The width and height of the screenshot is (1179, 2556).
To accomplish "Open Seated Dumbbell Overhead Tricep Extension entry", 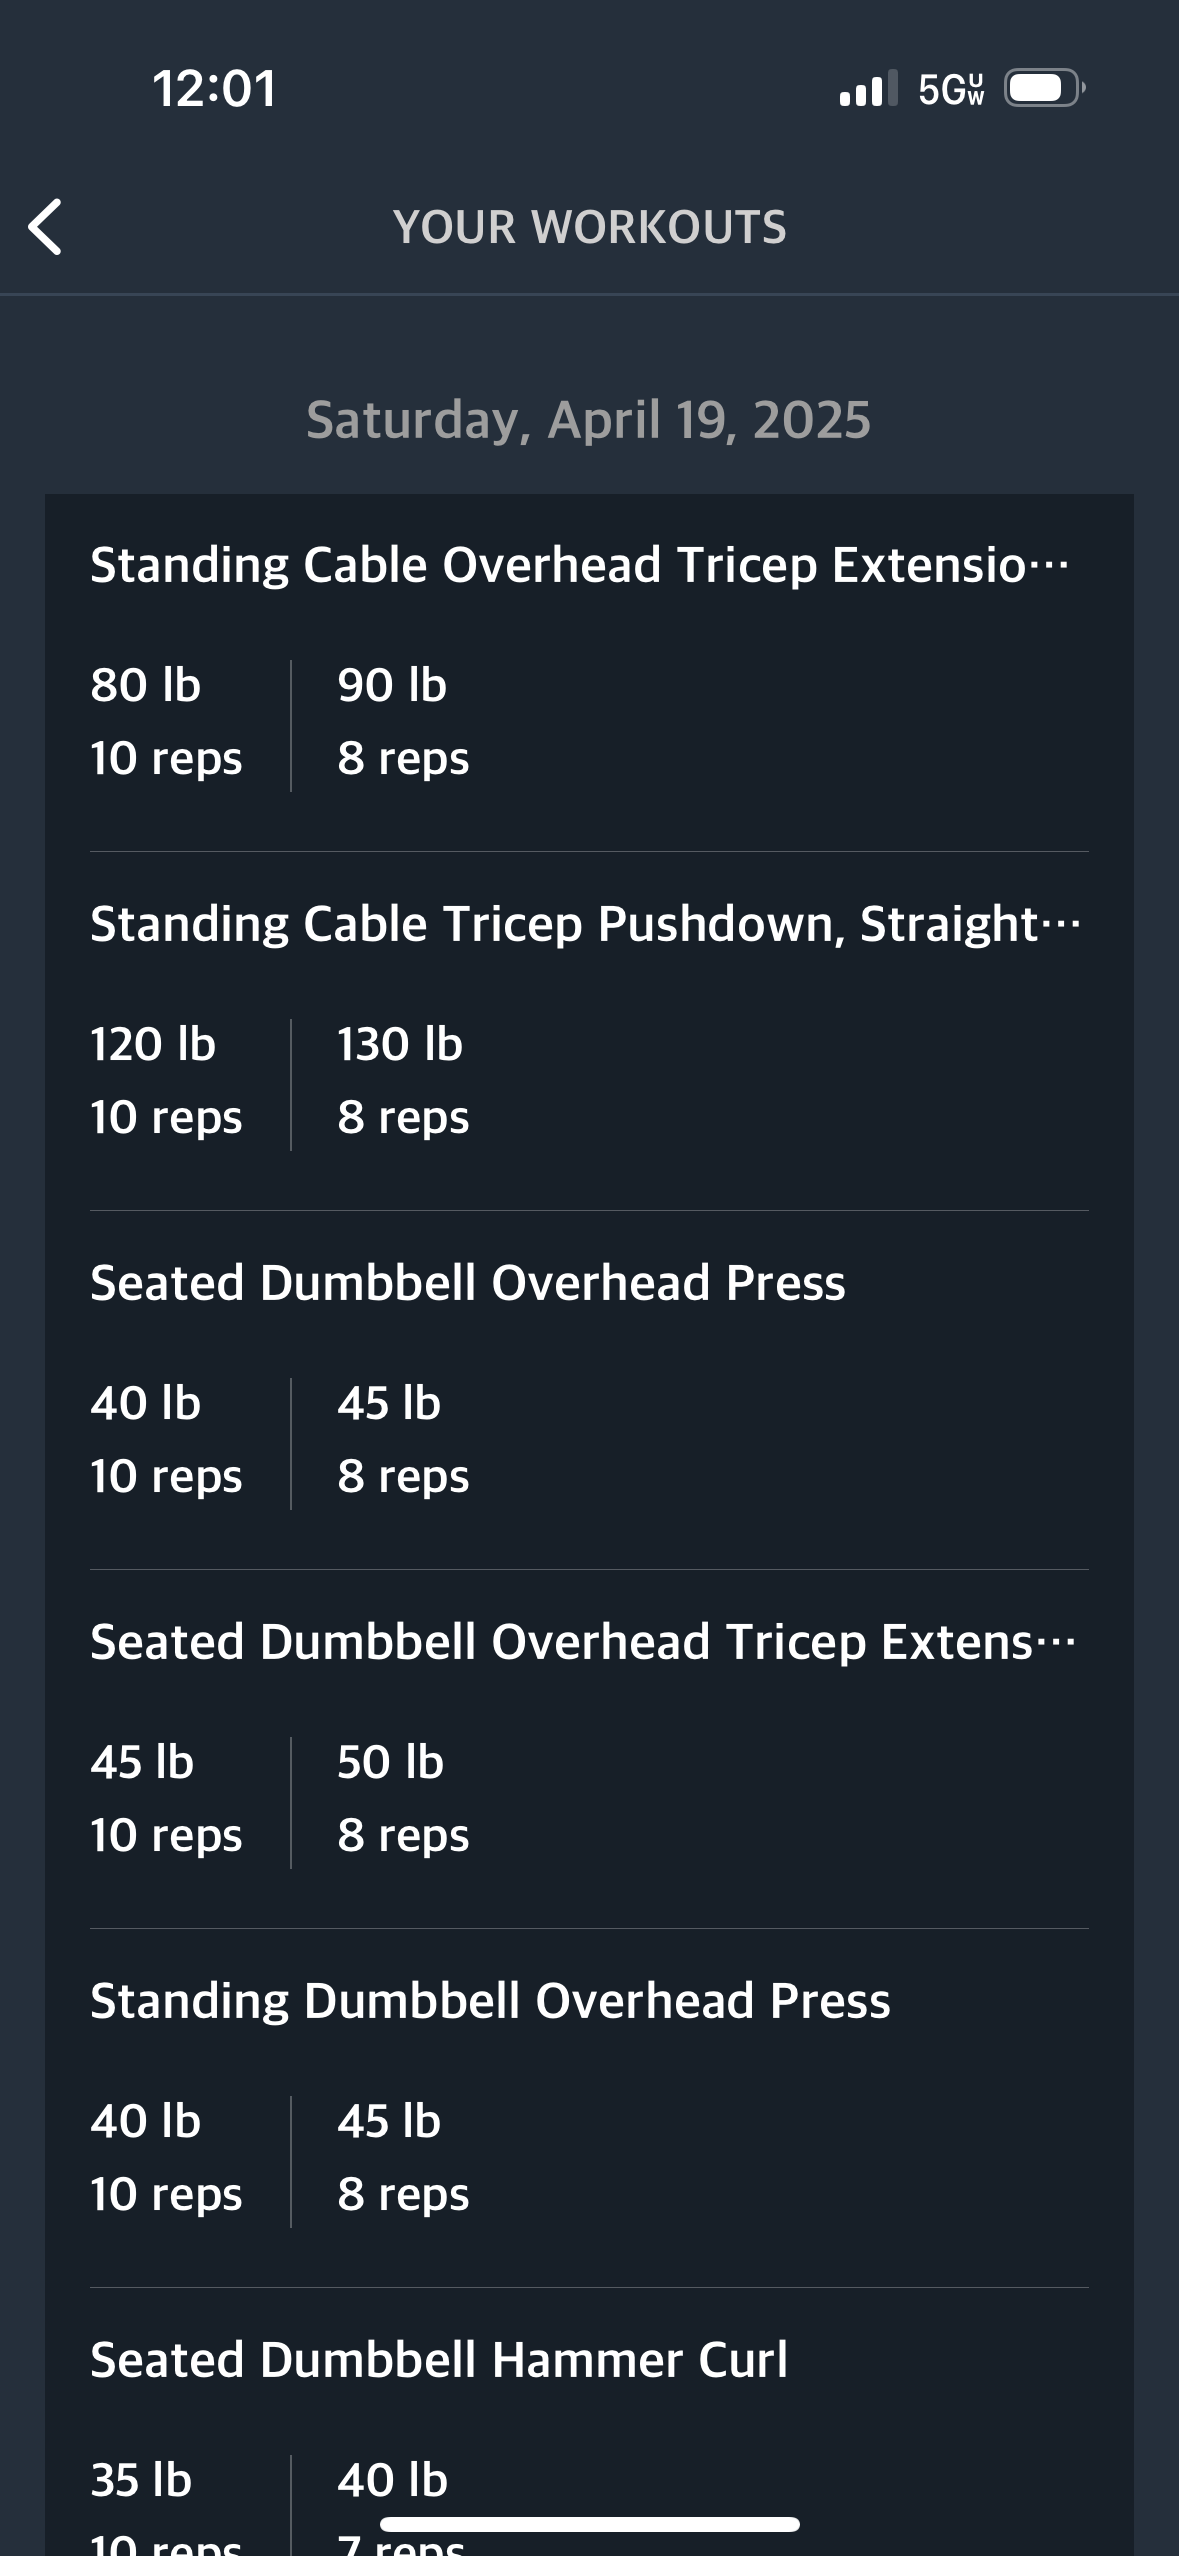I will pyautogui.click(x=583, y=1642).
